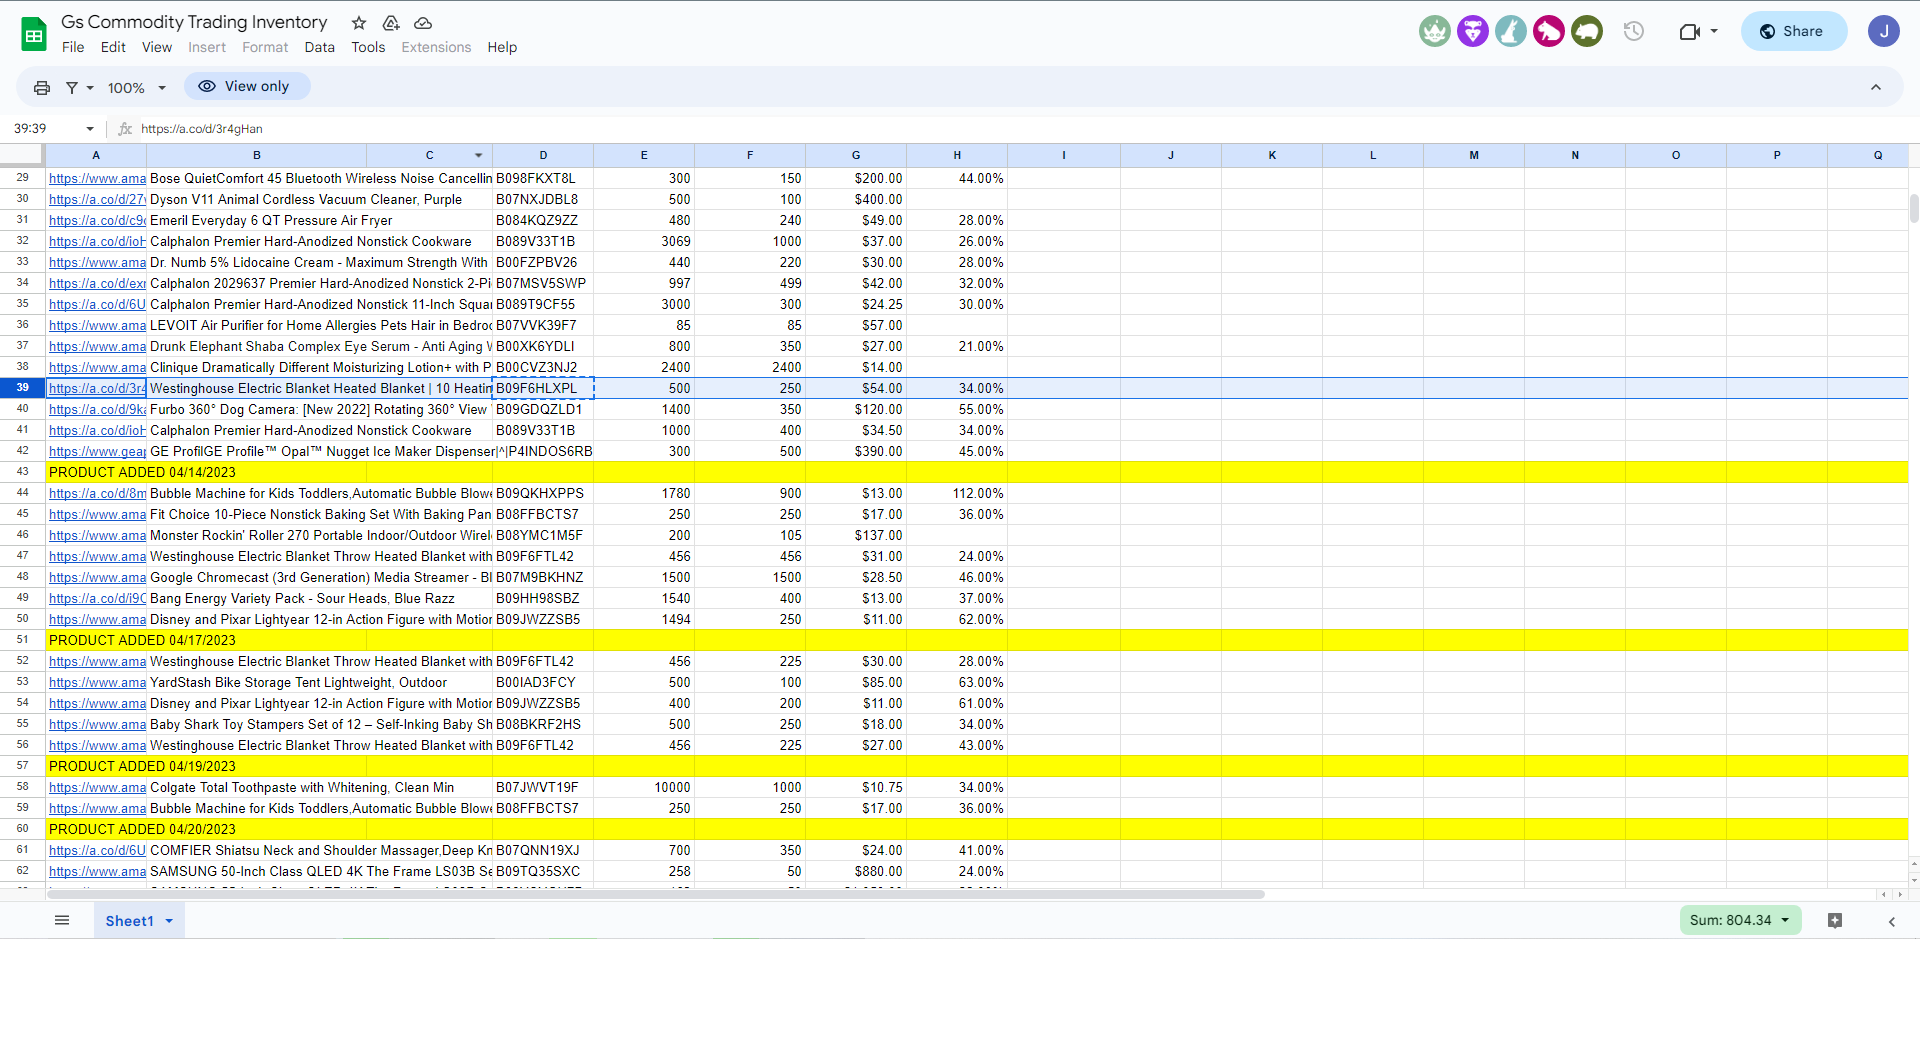Select row 39 header

22,388
